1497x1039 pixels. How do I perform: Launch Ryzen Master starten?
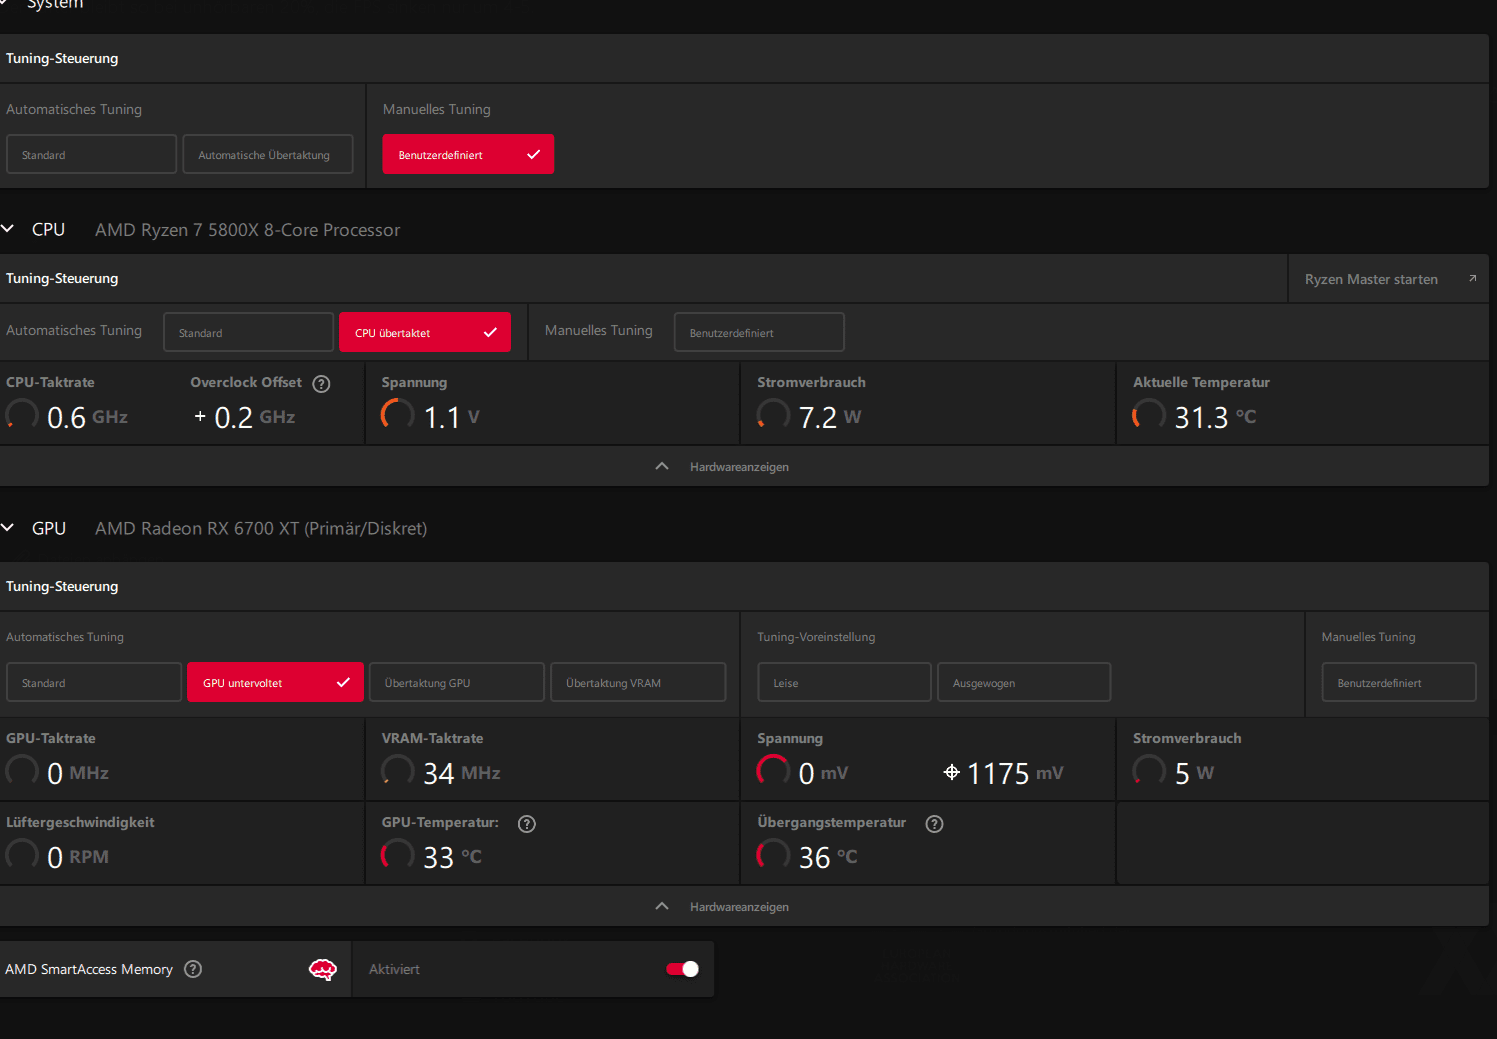click(x=1389, y=279)
